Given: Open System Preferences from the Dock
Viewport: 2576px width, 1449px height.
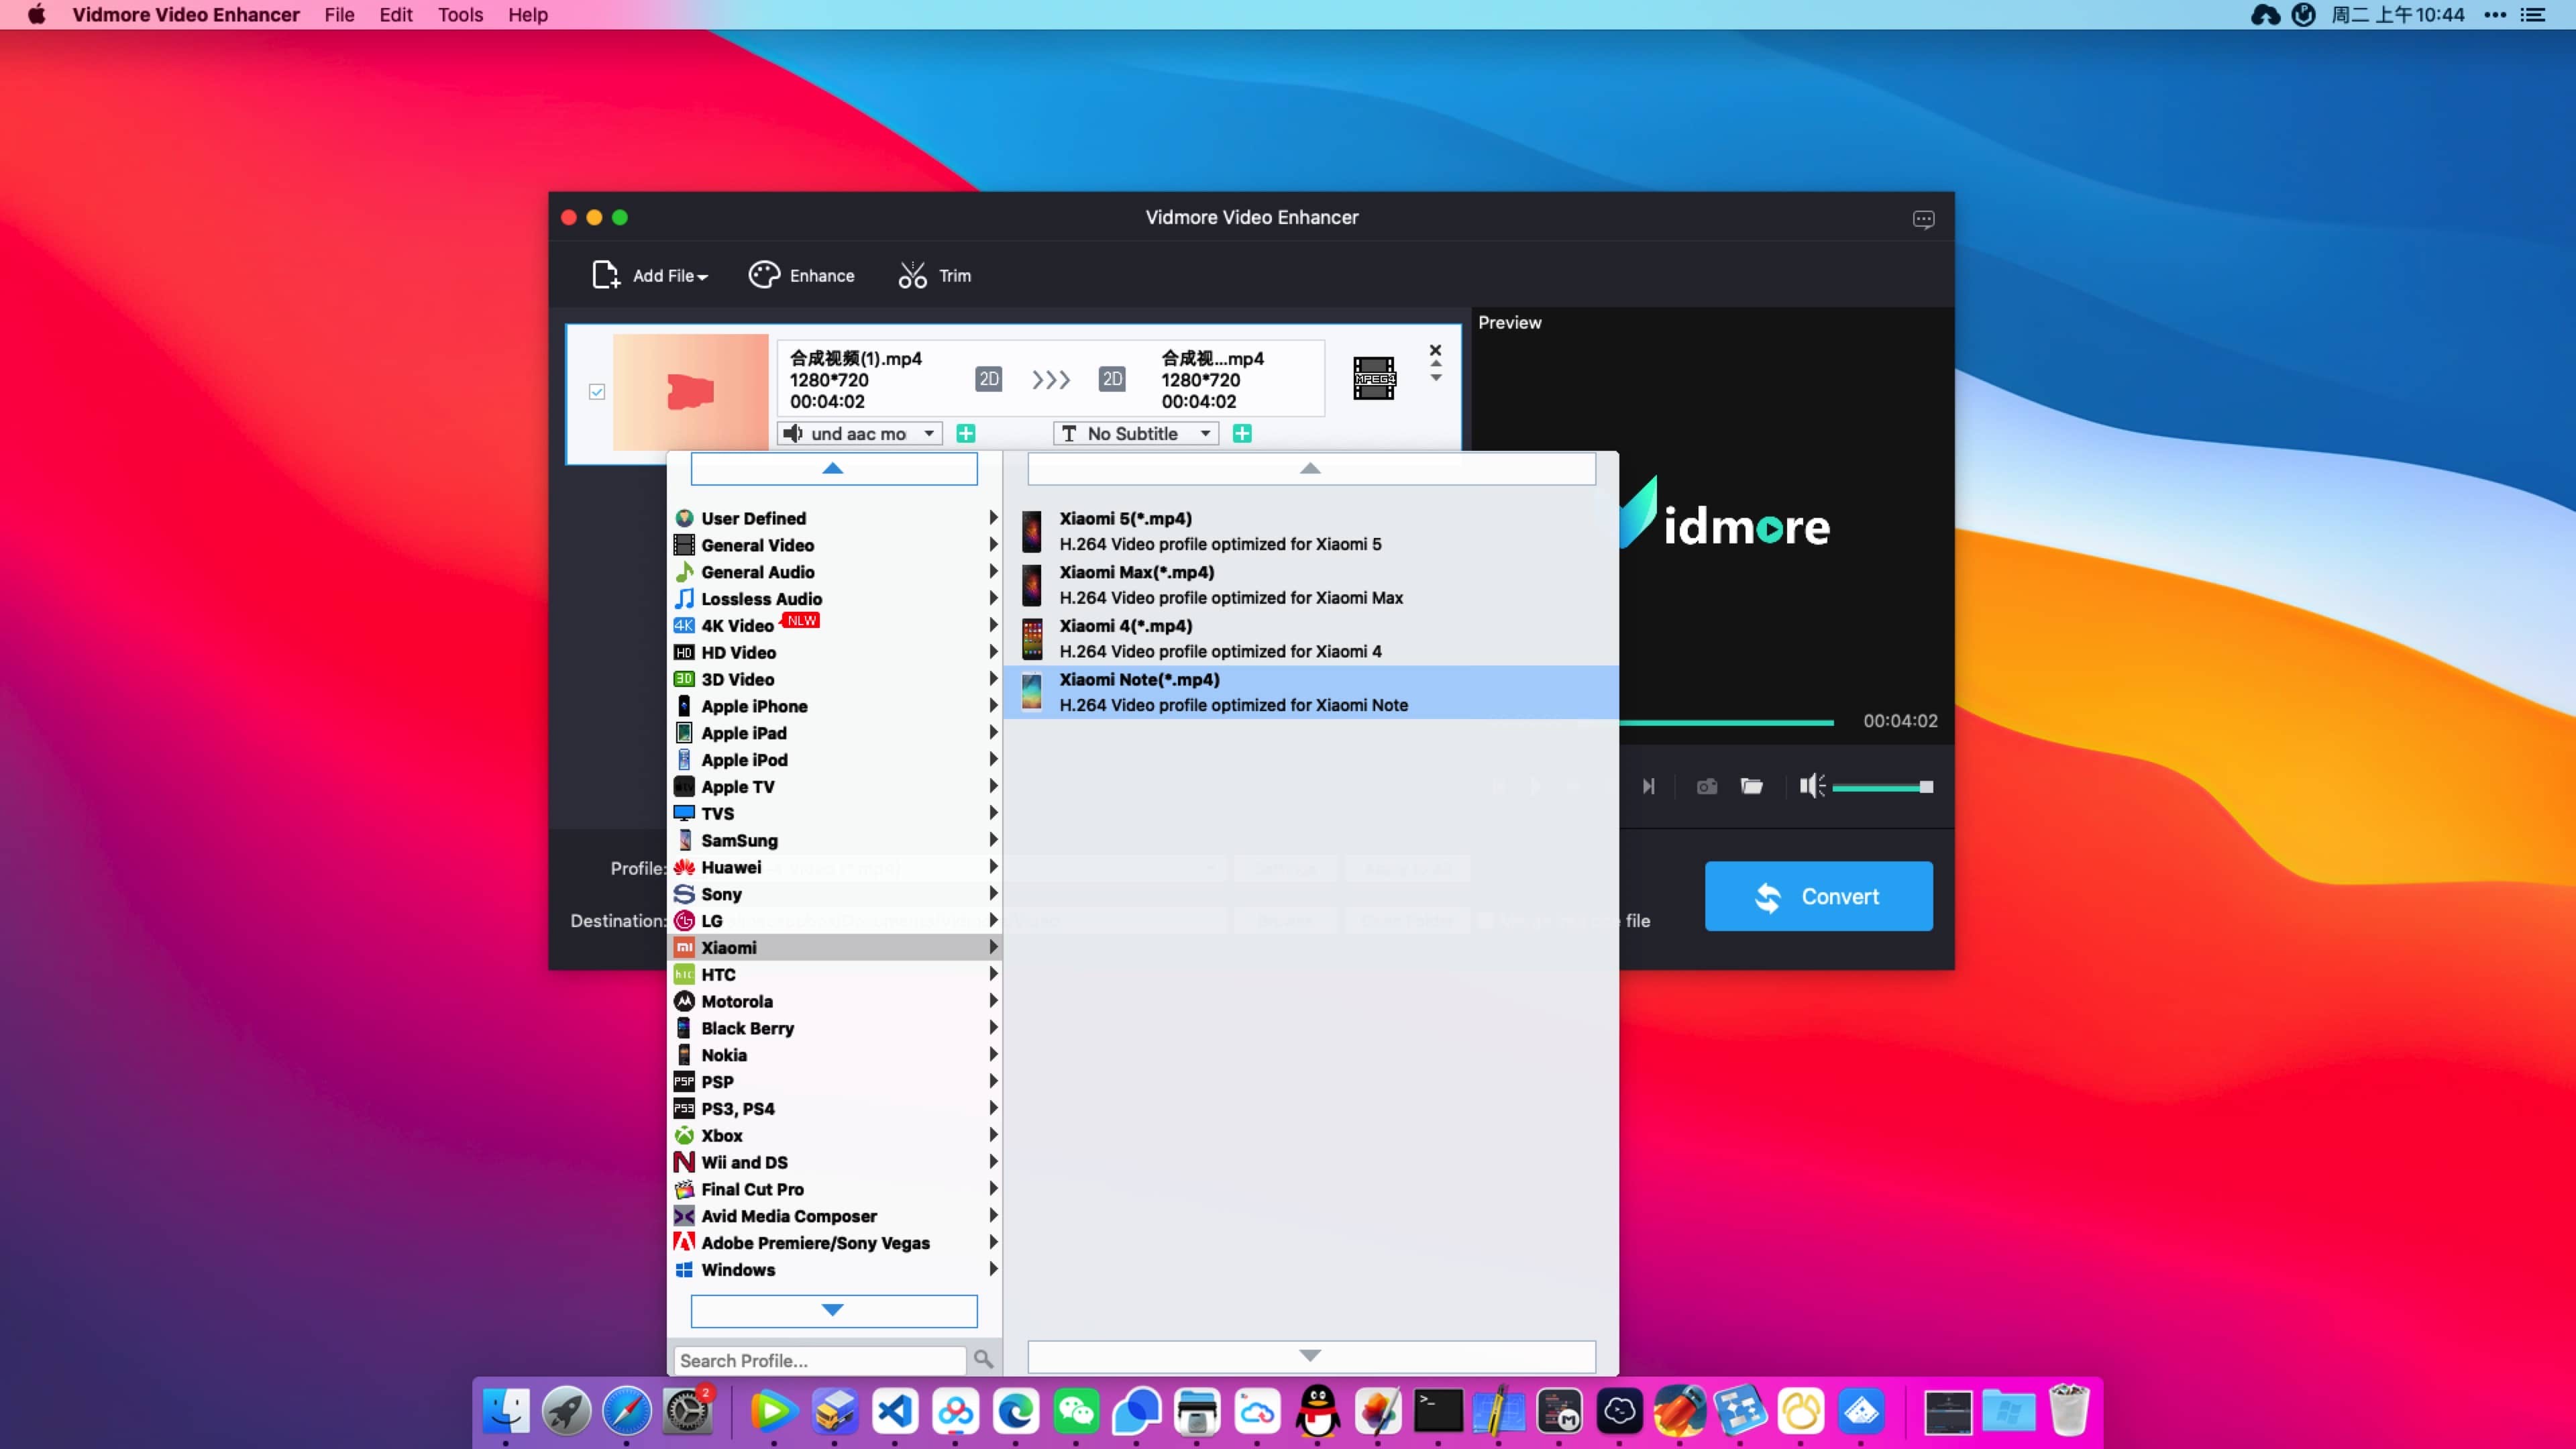Looking at the screenshot, I should click(688, 1411).
